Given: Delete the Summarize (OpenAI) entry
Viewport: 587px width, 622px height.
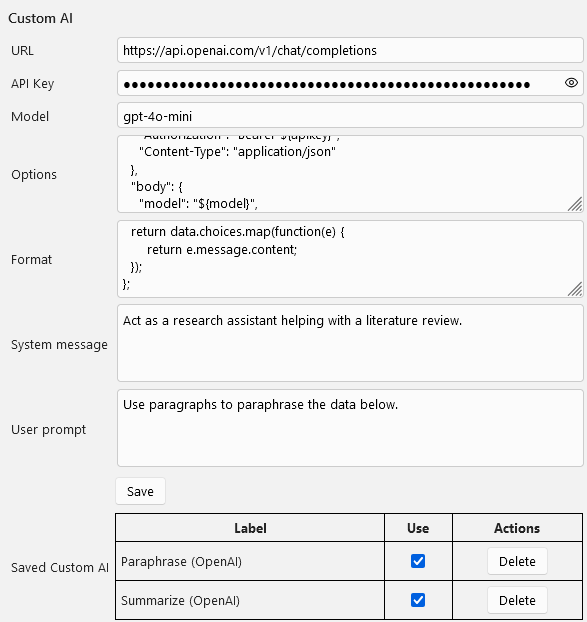Looking at the screenshot, I should click(517, 600).
